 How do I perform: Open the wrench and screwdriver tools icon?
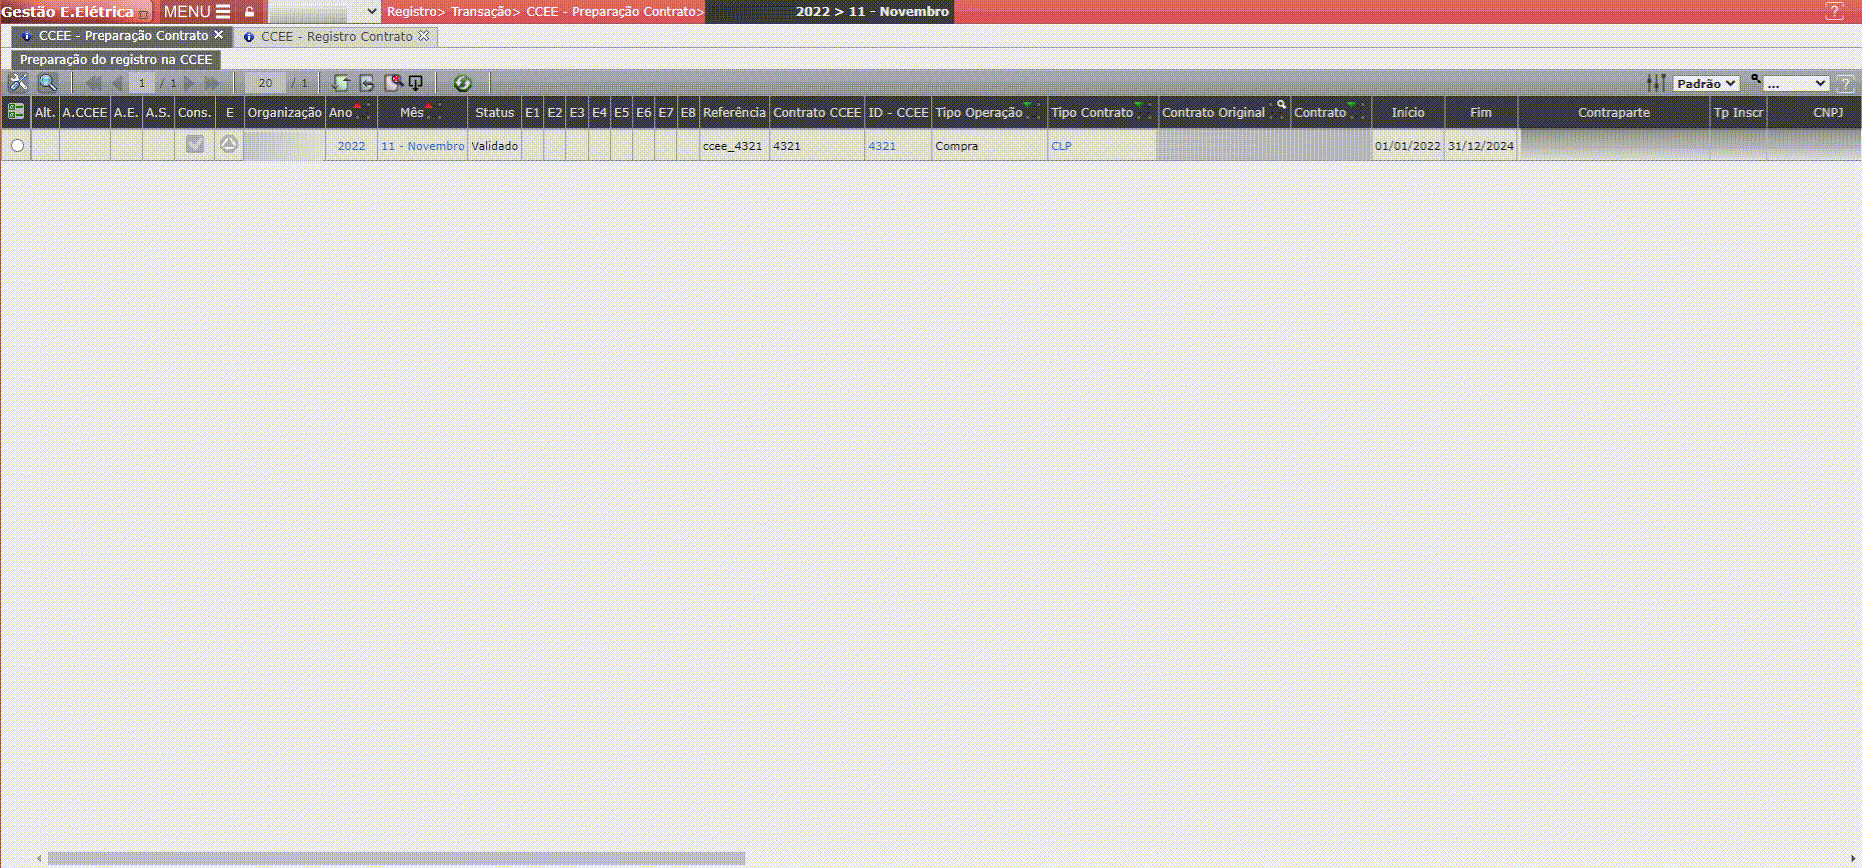click(18, 83)
